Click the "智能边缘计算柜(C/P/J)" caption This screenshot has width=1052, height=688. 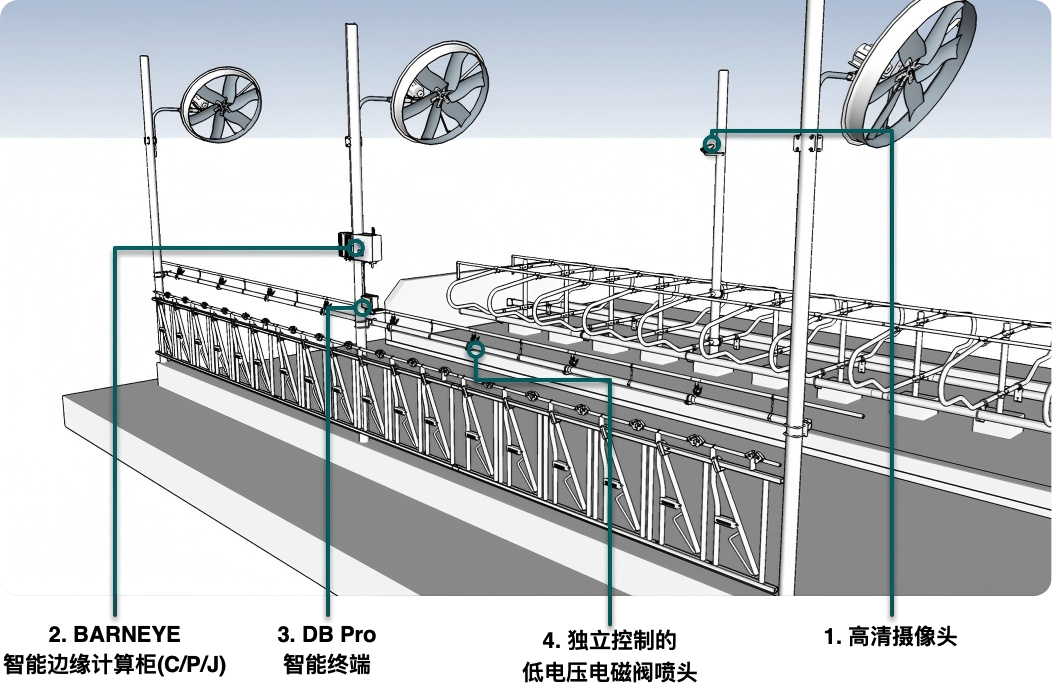tap(115, 665)
